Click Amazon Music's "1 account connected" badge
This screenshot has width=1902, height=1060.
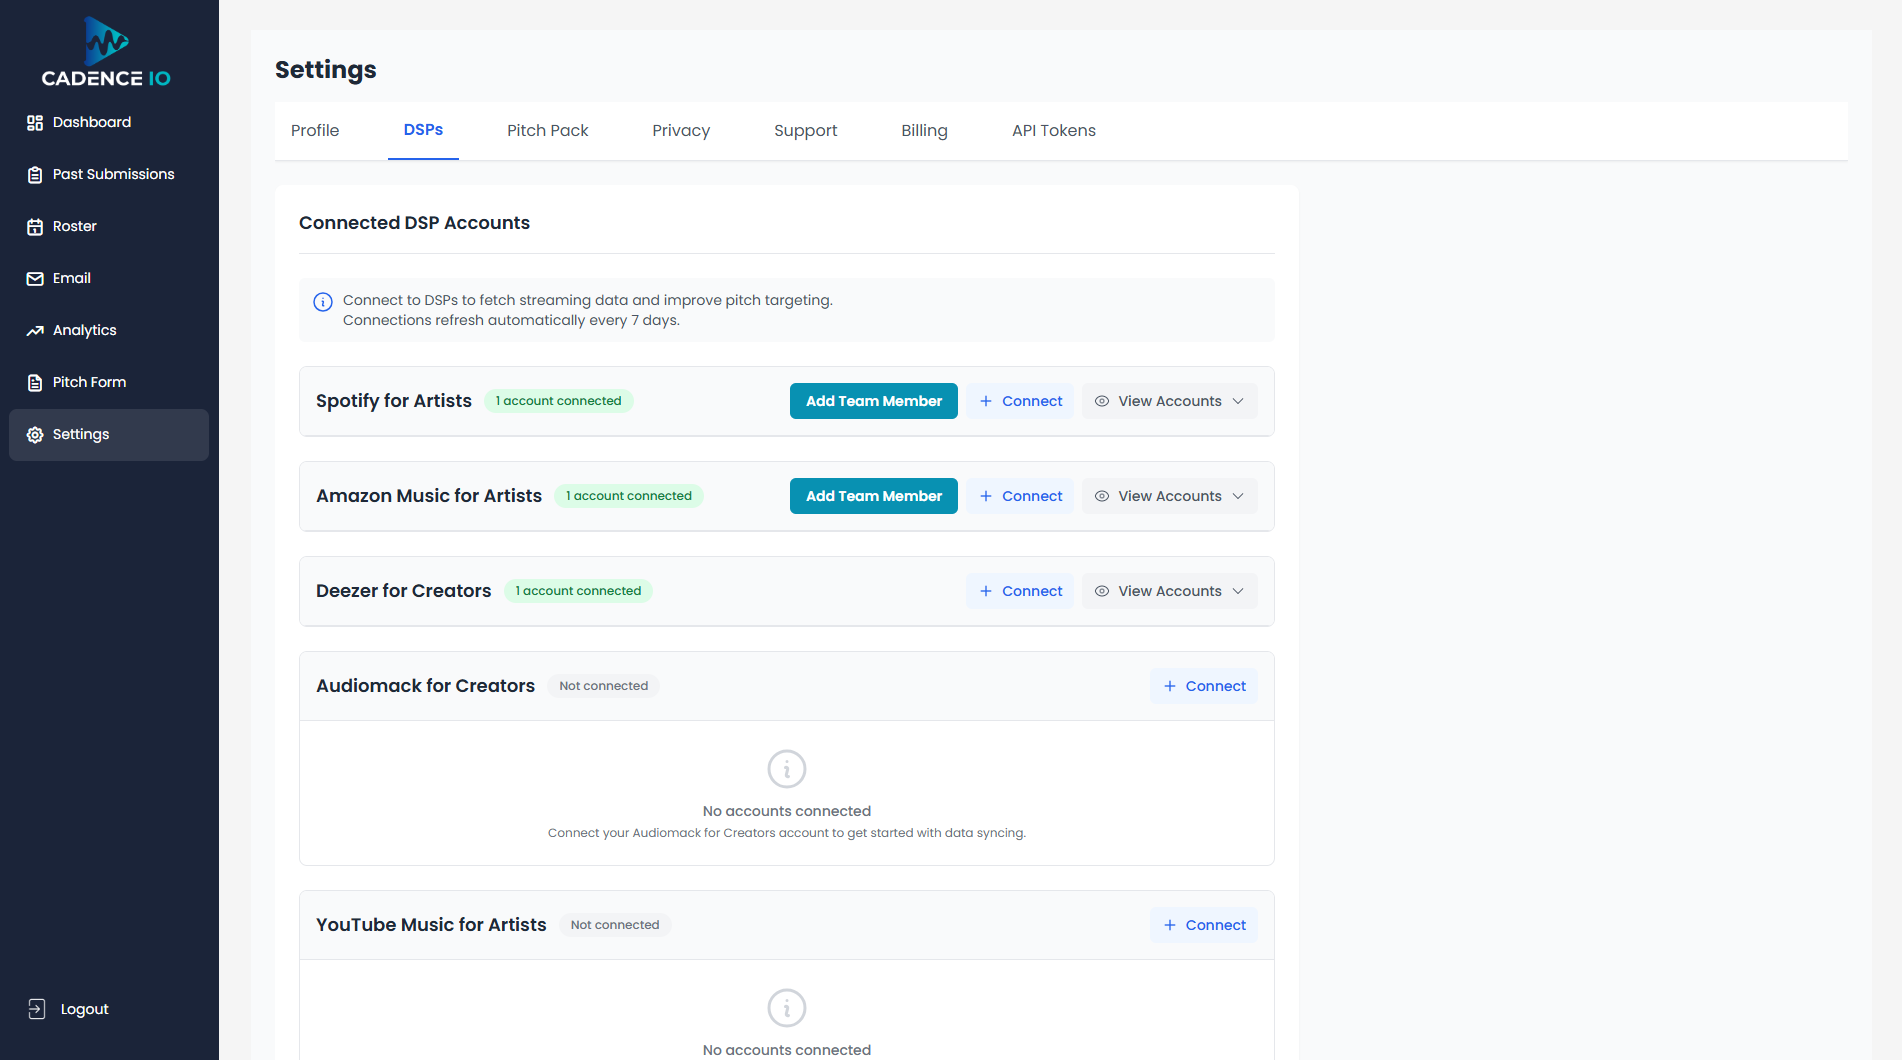628,496
